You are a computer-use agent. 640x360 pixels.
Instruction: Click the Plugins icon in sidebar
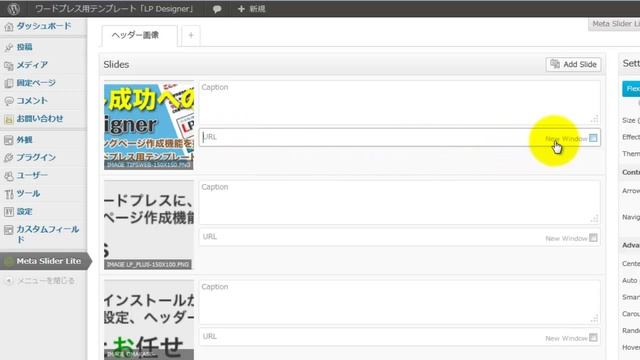coord(9,158)
